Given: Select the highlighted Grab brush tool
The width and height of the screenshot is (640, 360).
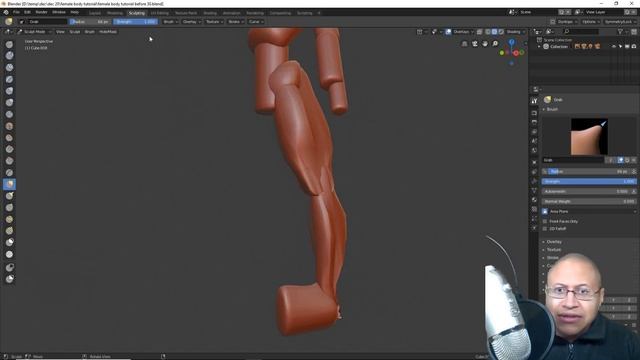Looking at the screenshot, I should click(x=9, y=184).
